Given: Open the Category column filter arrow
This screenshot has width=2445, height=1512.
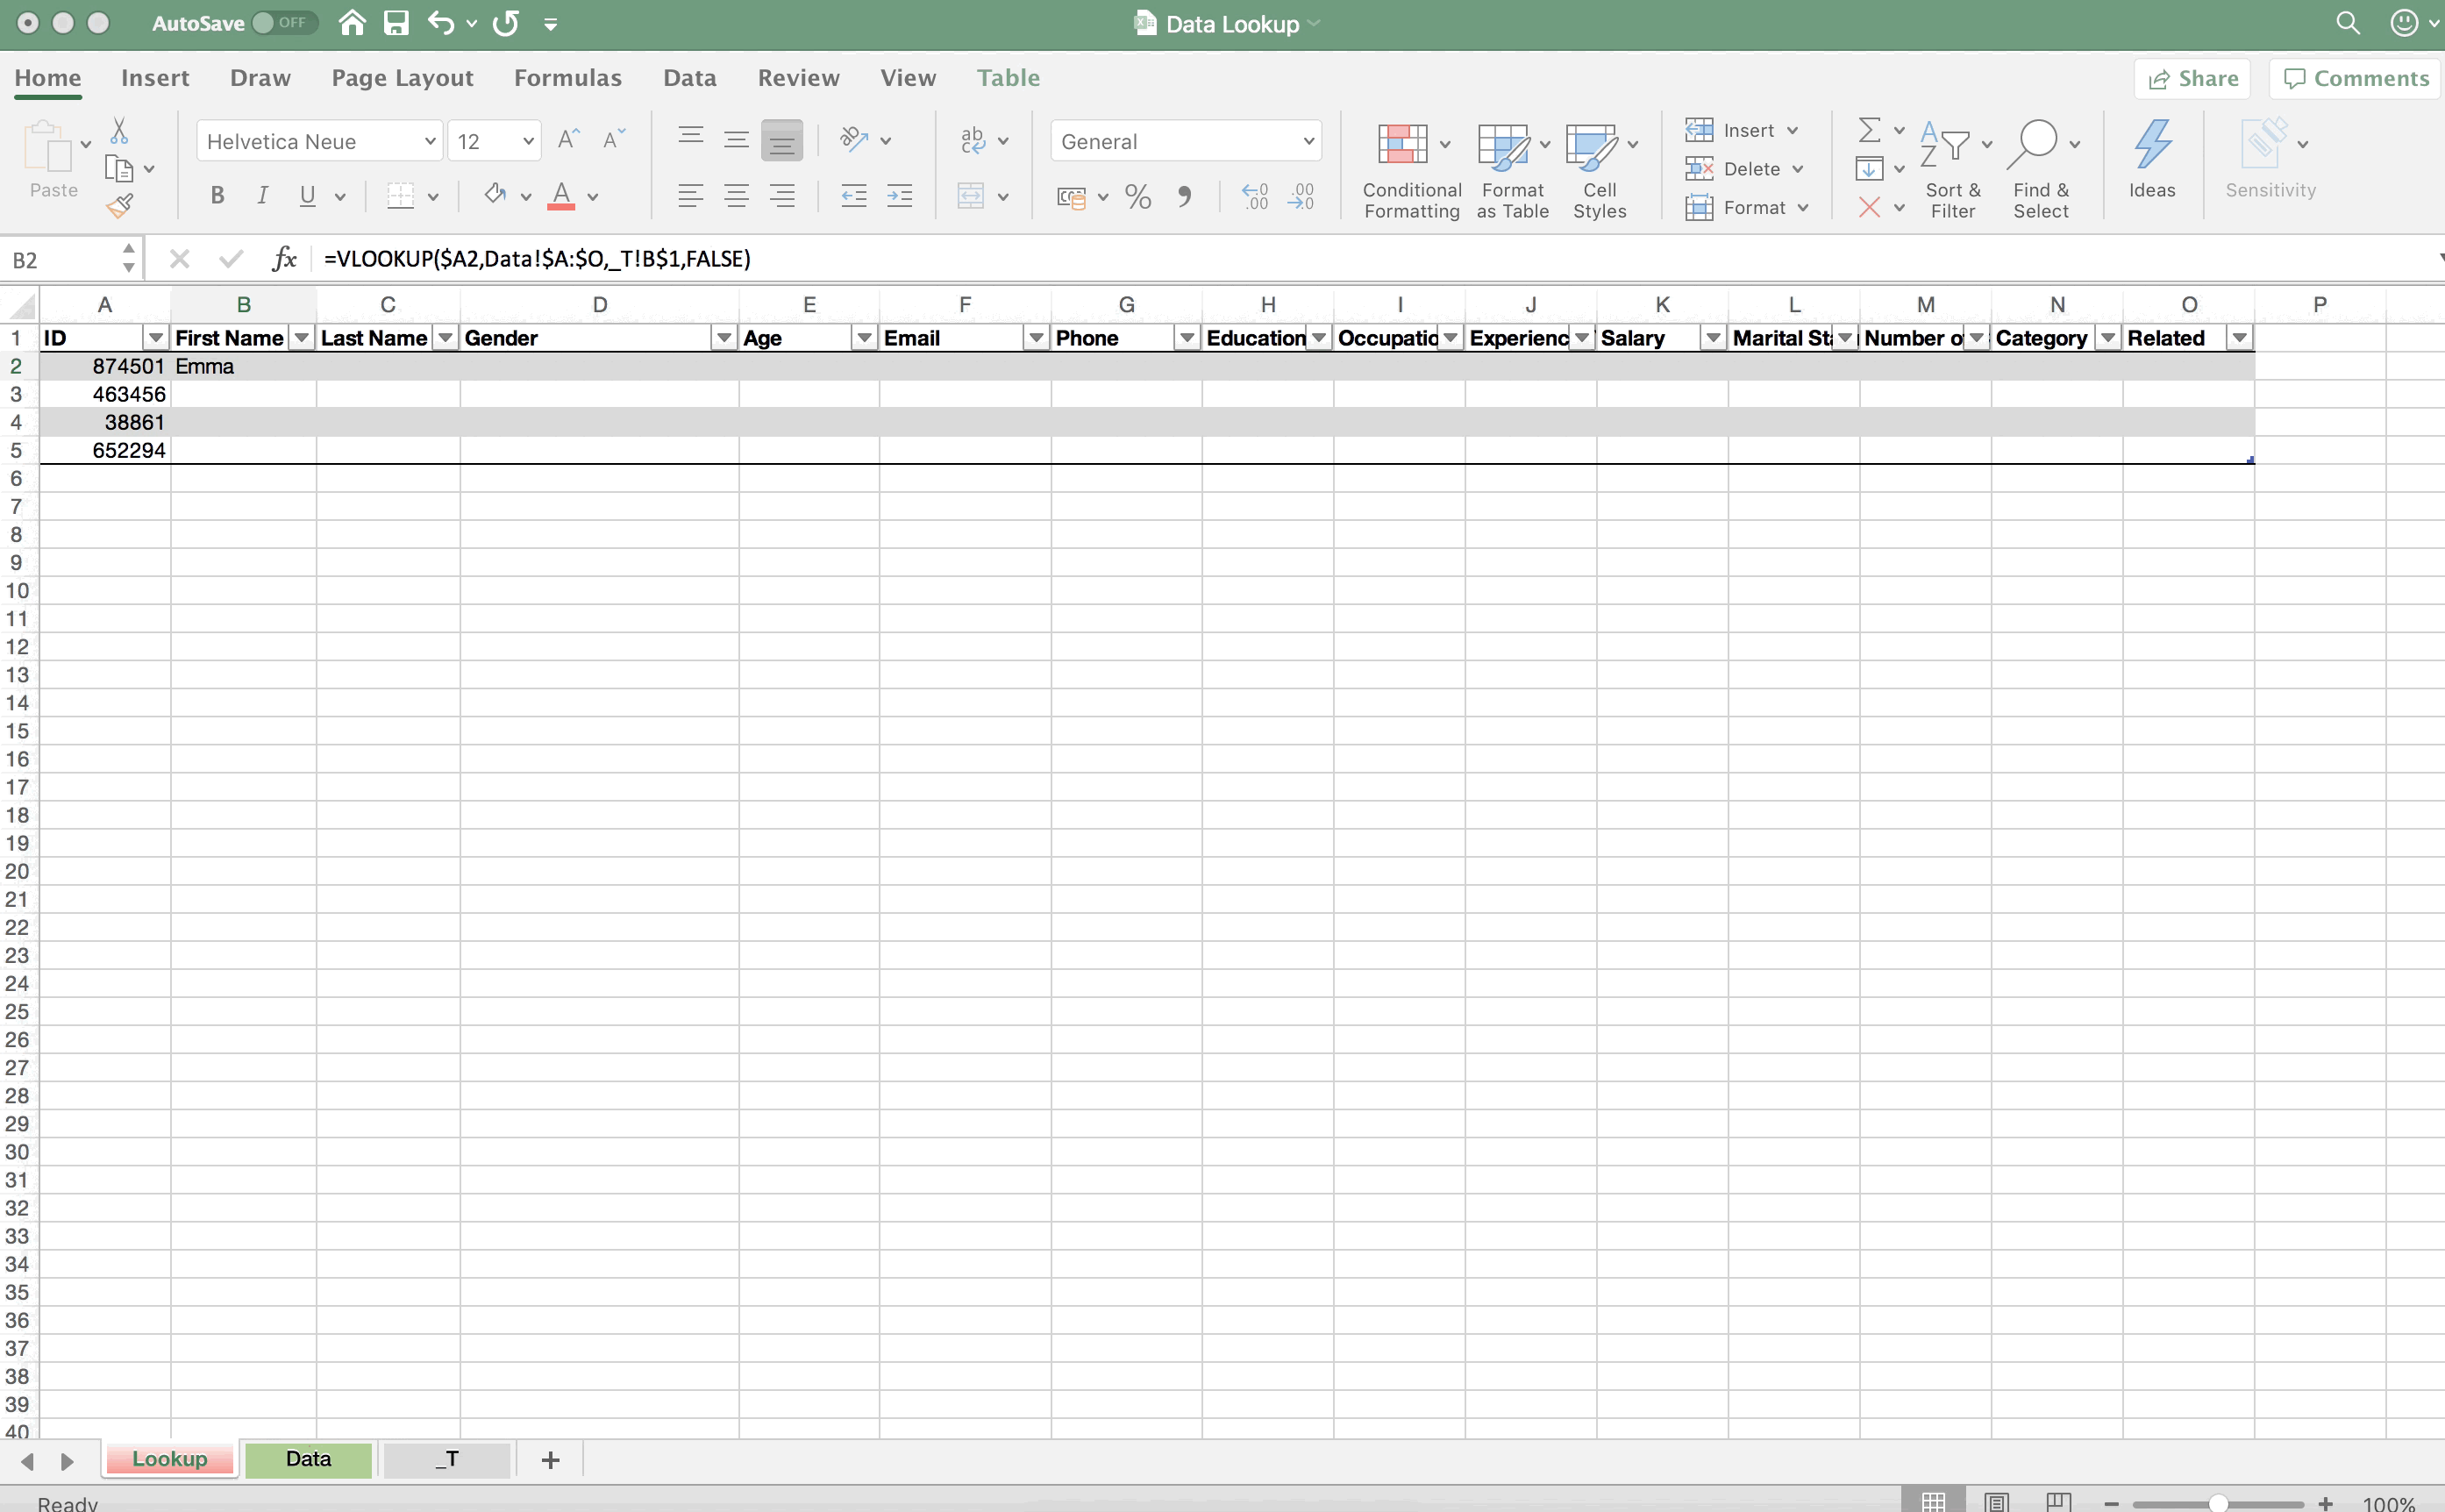Looking at the screenshot, I should pyautogui.click(x=2107, y=338).
